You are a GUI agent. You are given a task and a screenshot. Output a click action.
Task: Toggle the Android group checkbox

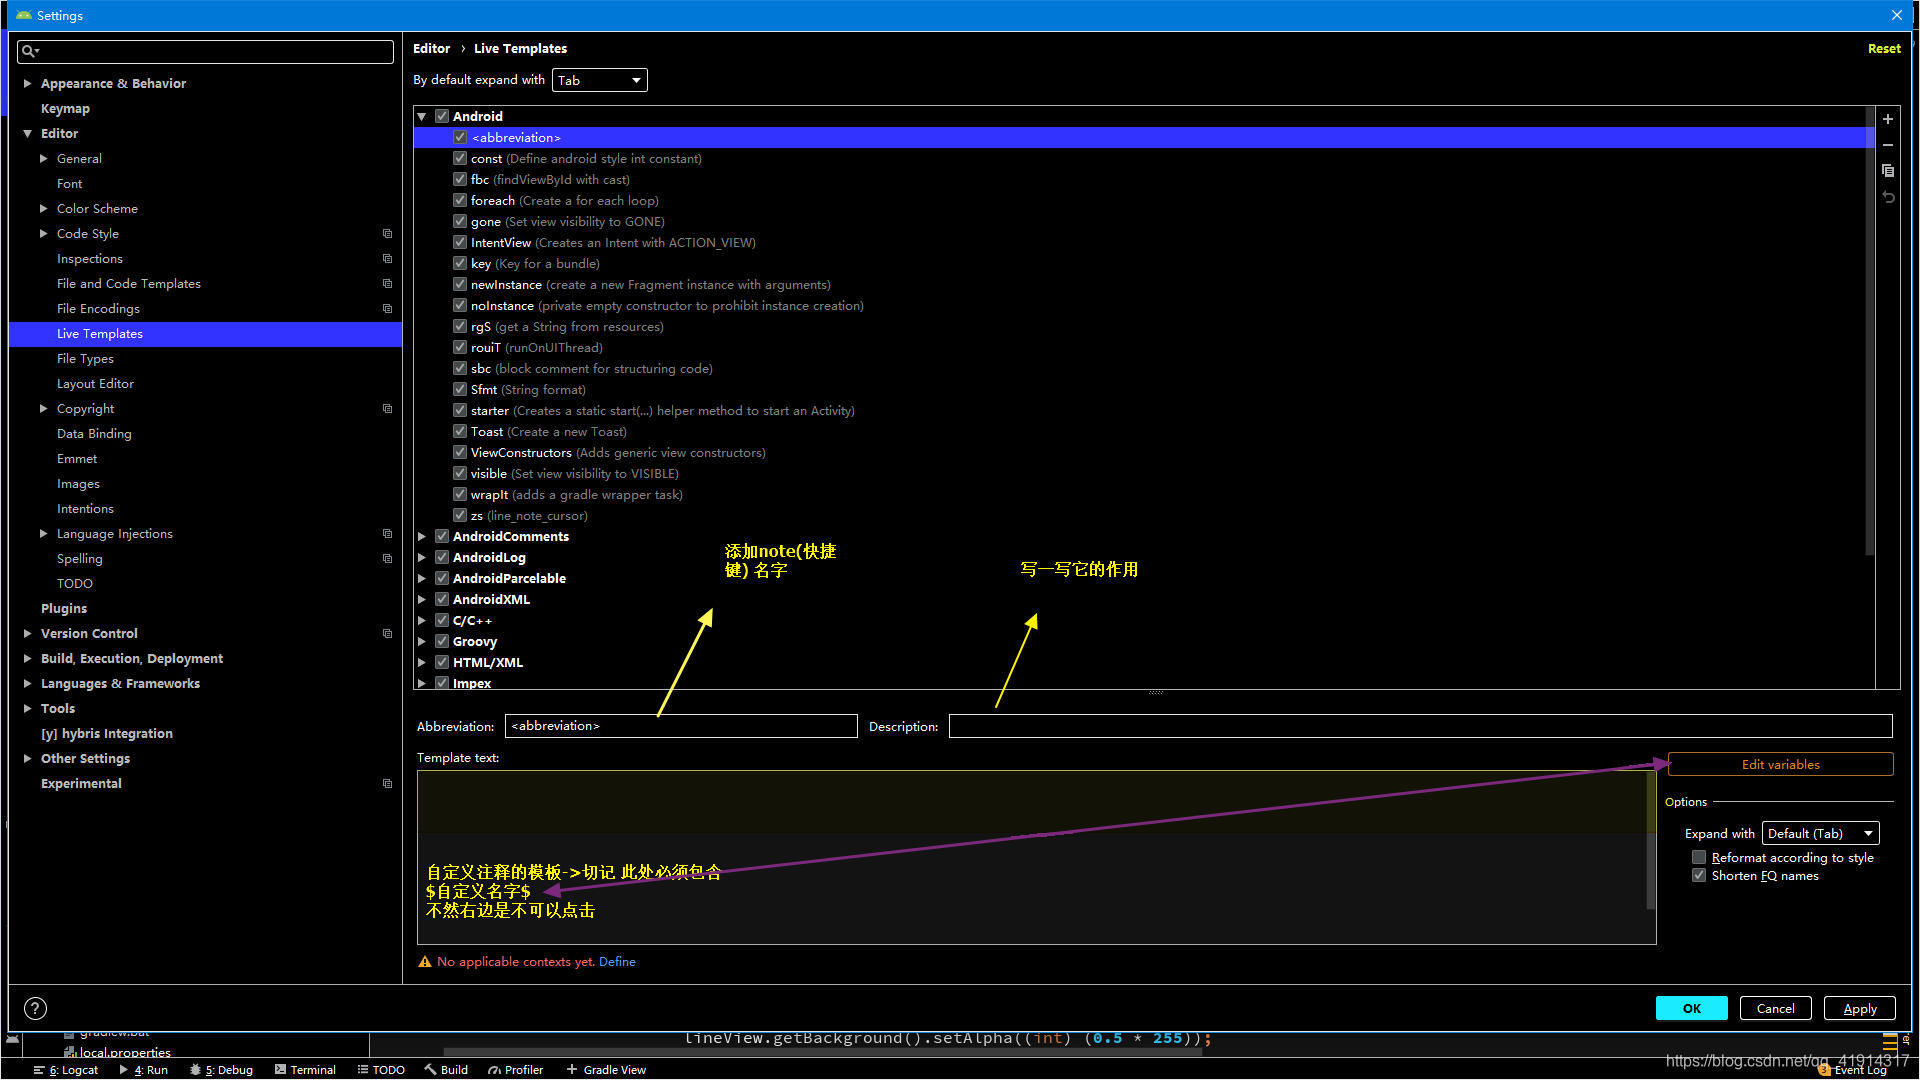point(442,117)
